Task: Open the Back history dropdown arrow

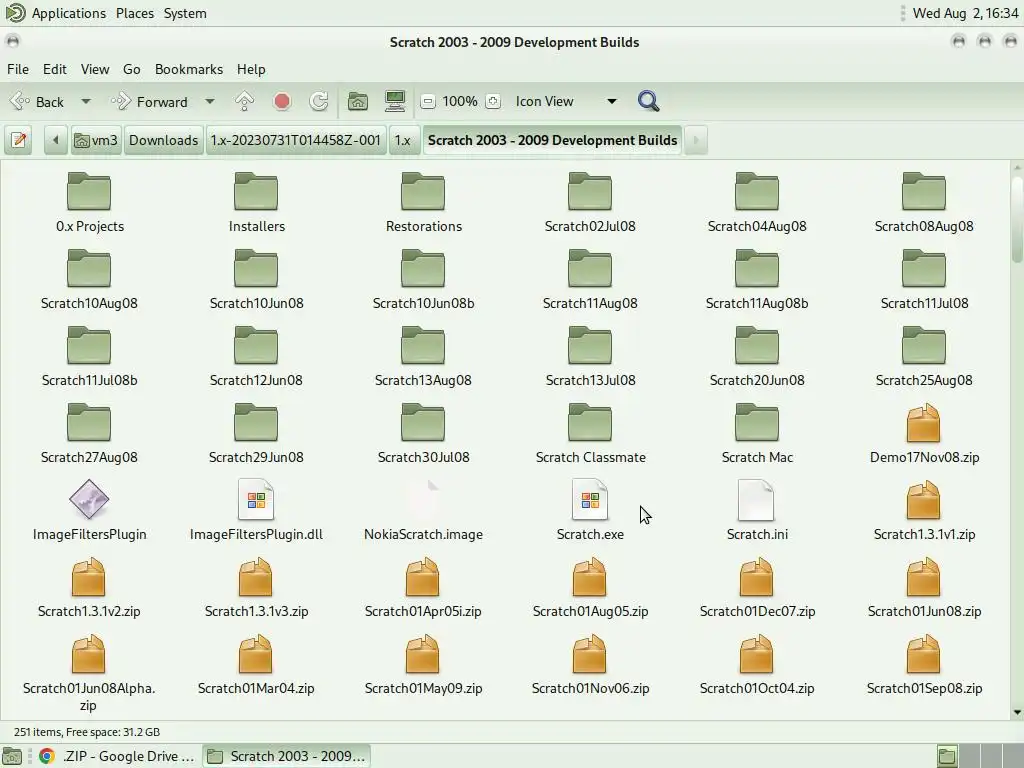Action: (86, 101)
